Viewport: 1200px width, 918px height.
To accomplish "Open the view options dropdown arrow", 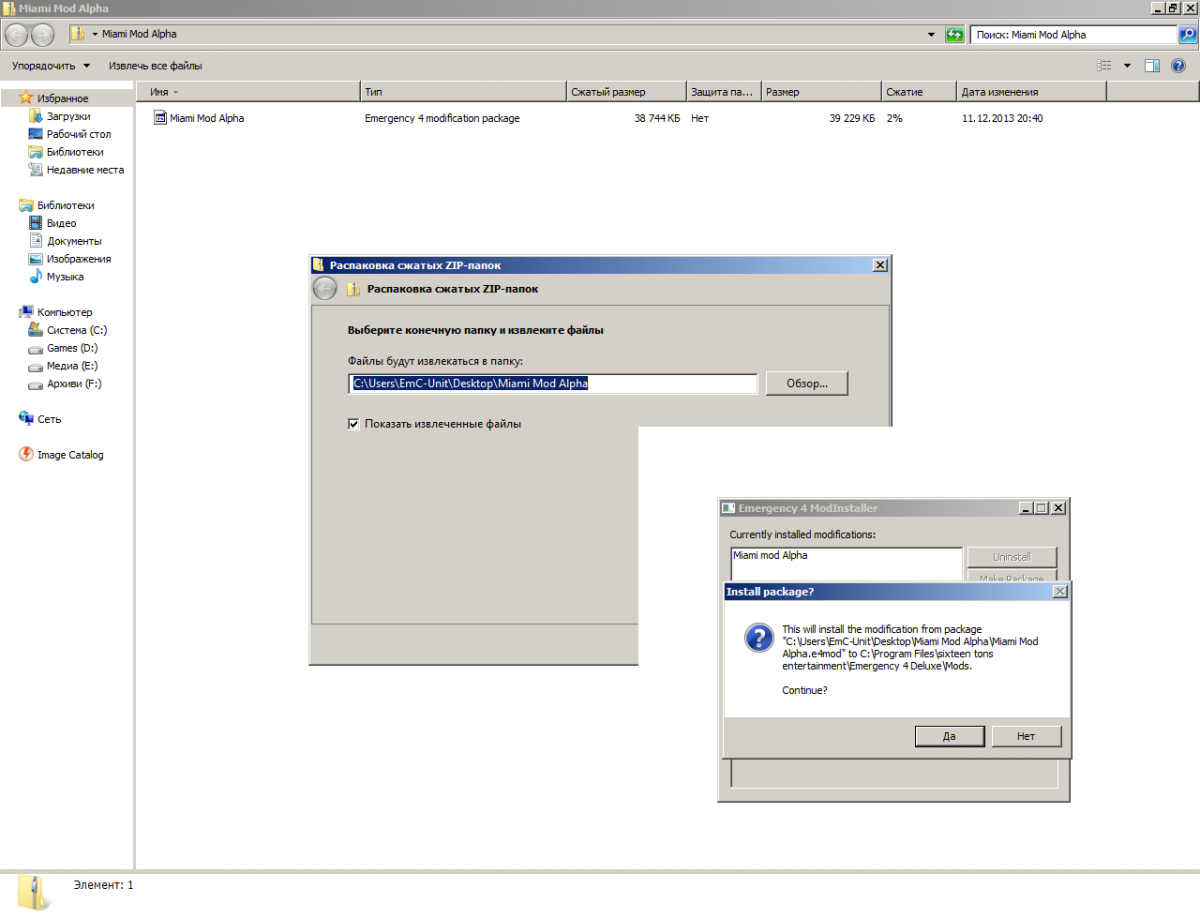I will (x=1126, y=66).
